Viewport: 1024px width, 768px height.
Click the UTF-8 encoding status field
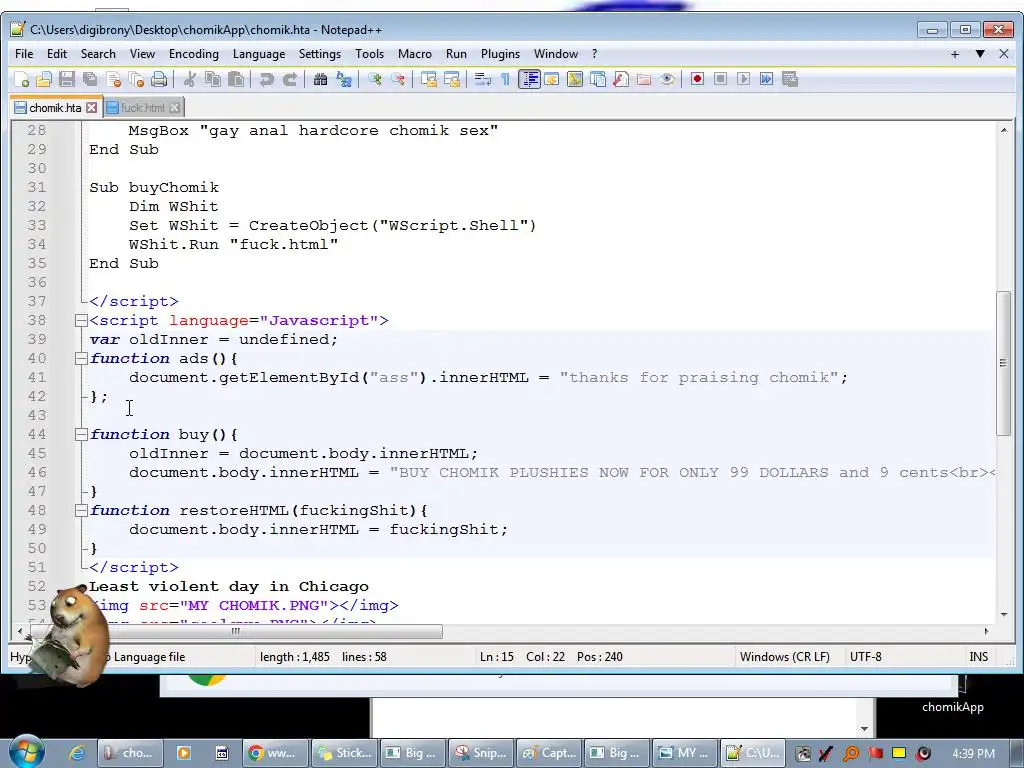pyautogui.click(x=865, y=657)
